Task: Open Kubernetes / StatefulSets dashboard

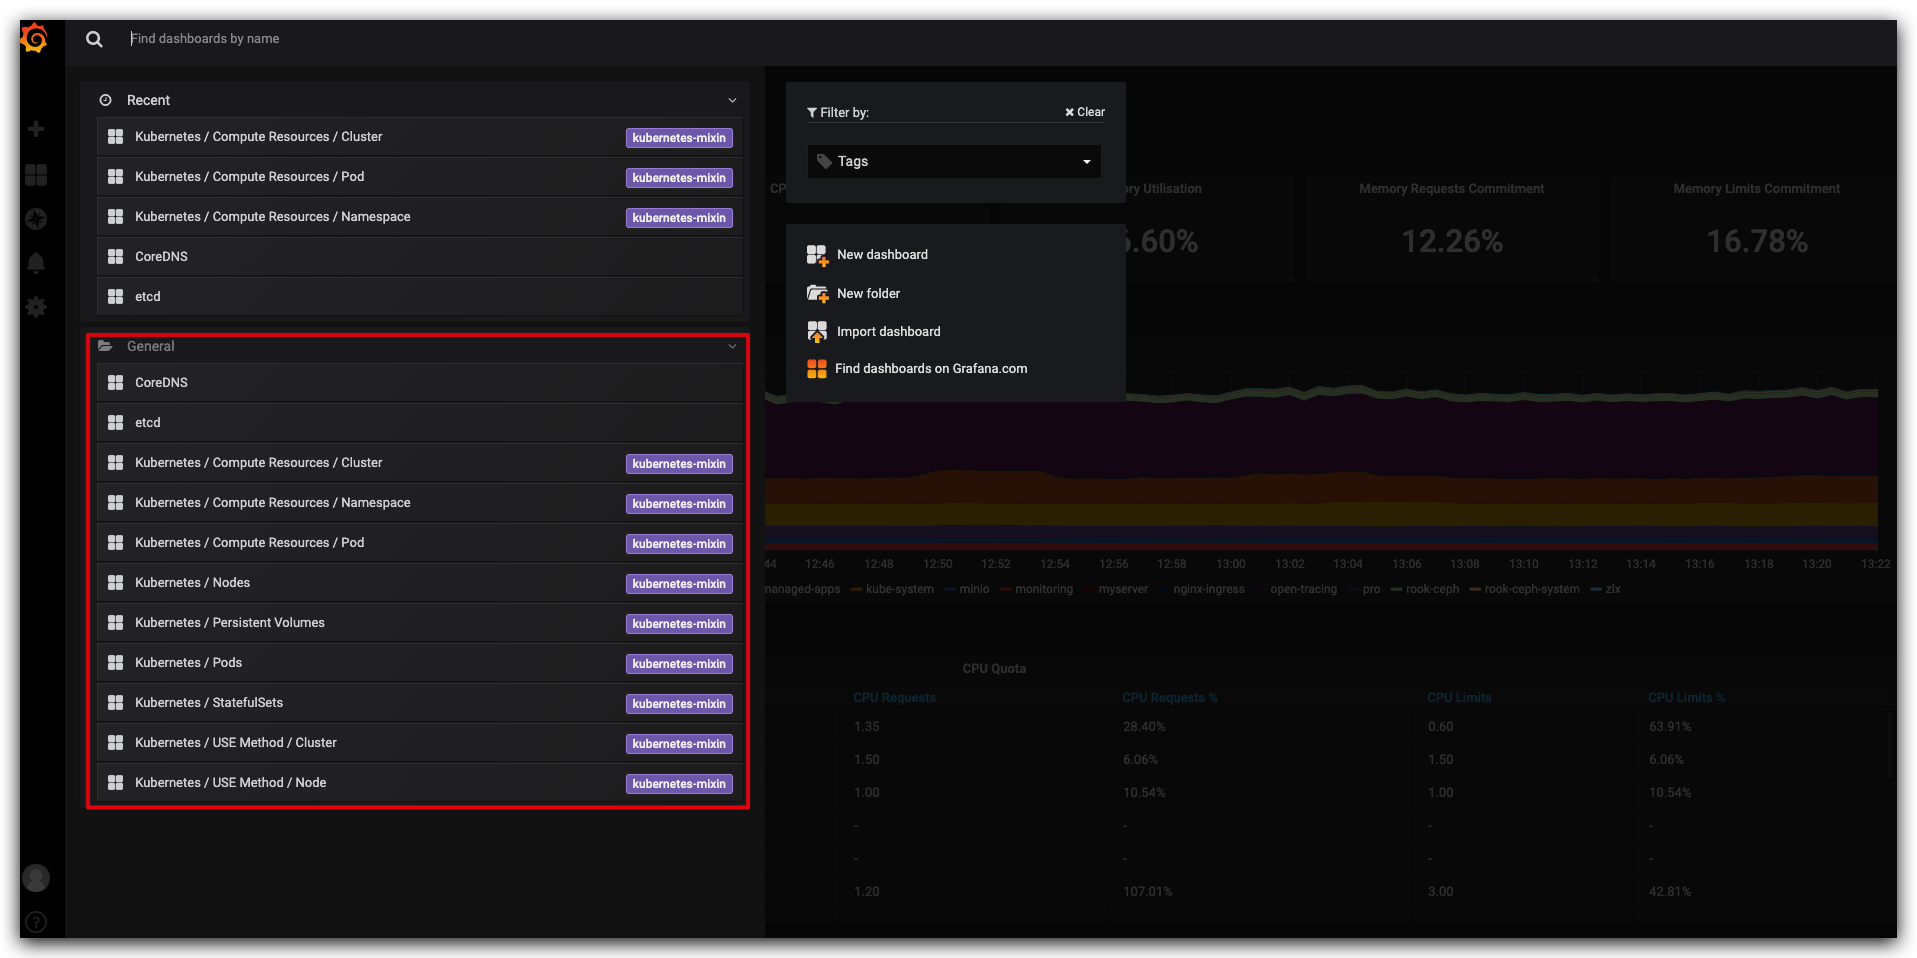Action: (x=420, y=703)
